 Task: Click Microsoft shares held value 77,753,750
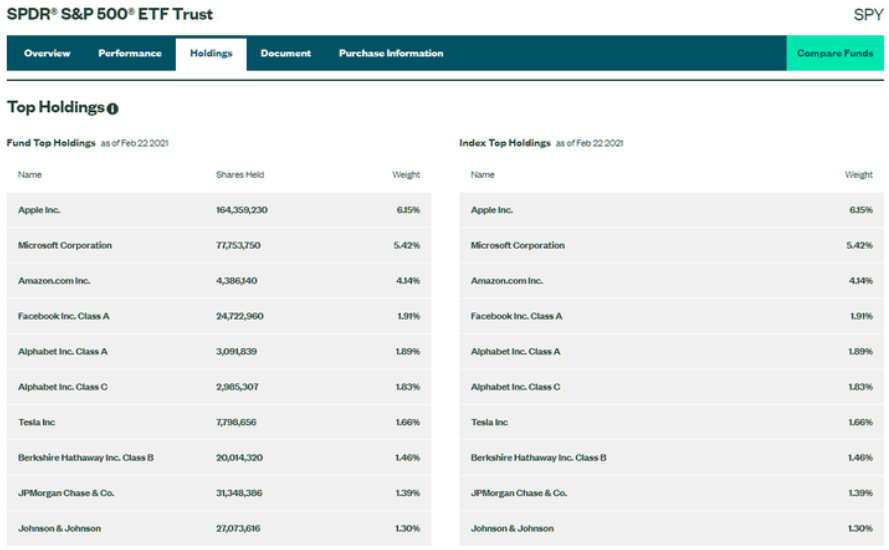[x=238, y=246]
